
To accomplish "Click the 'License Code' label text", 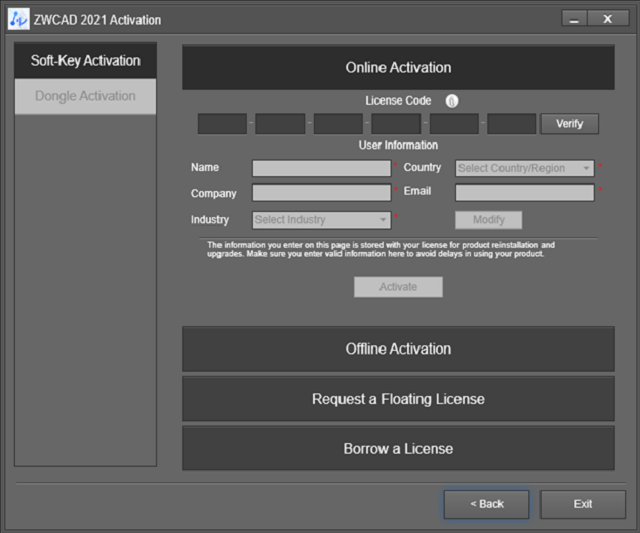I will point(398,101).
